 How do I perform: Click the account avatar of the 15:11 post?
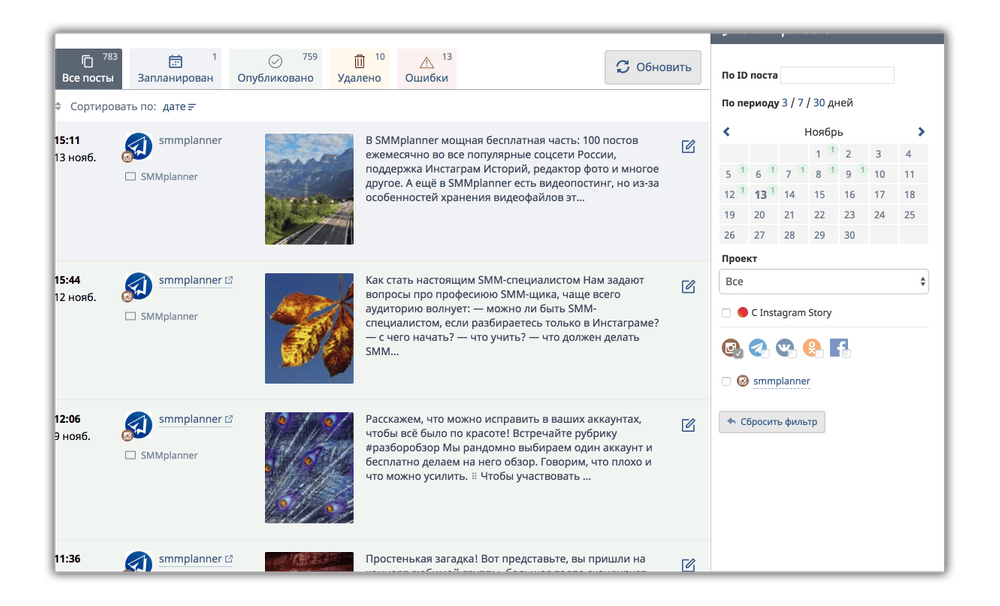[138, 147]
